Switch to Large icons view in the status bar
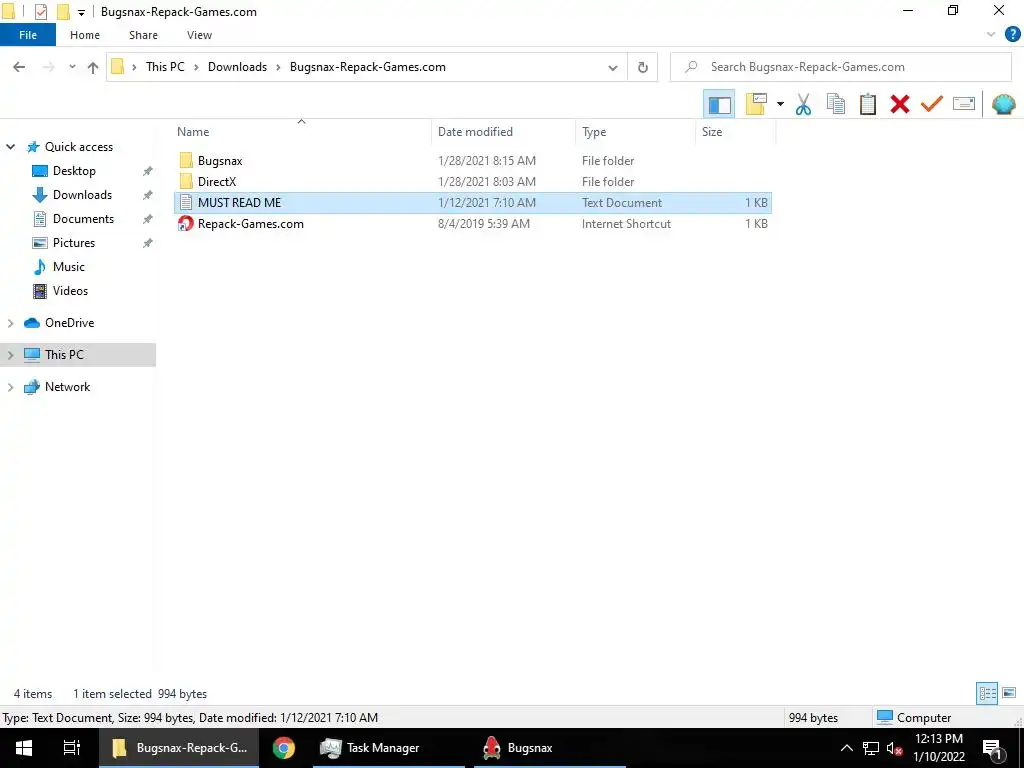 coord(1009,693)
